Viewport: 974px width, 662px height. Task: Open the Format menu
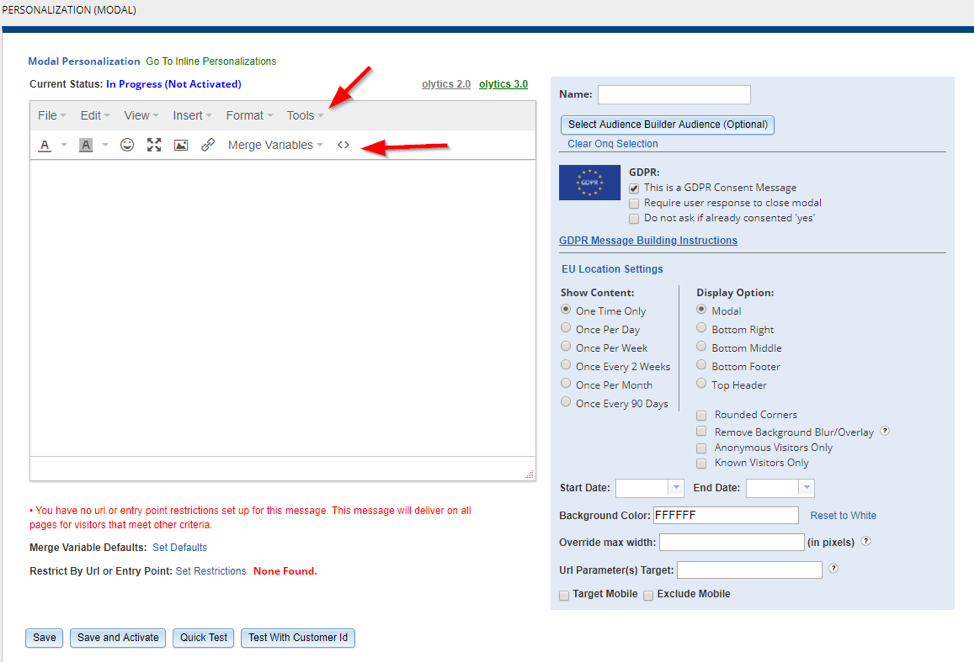(249, 116)
